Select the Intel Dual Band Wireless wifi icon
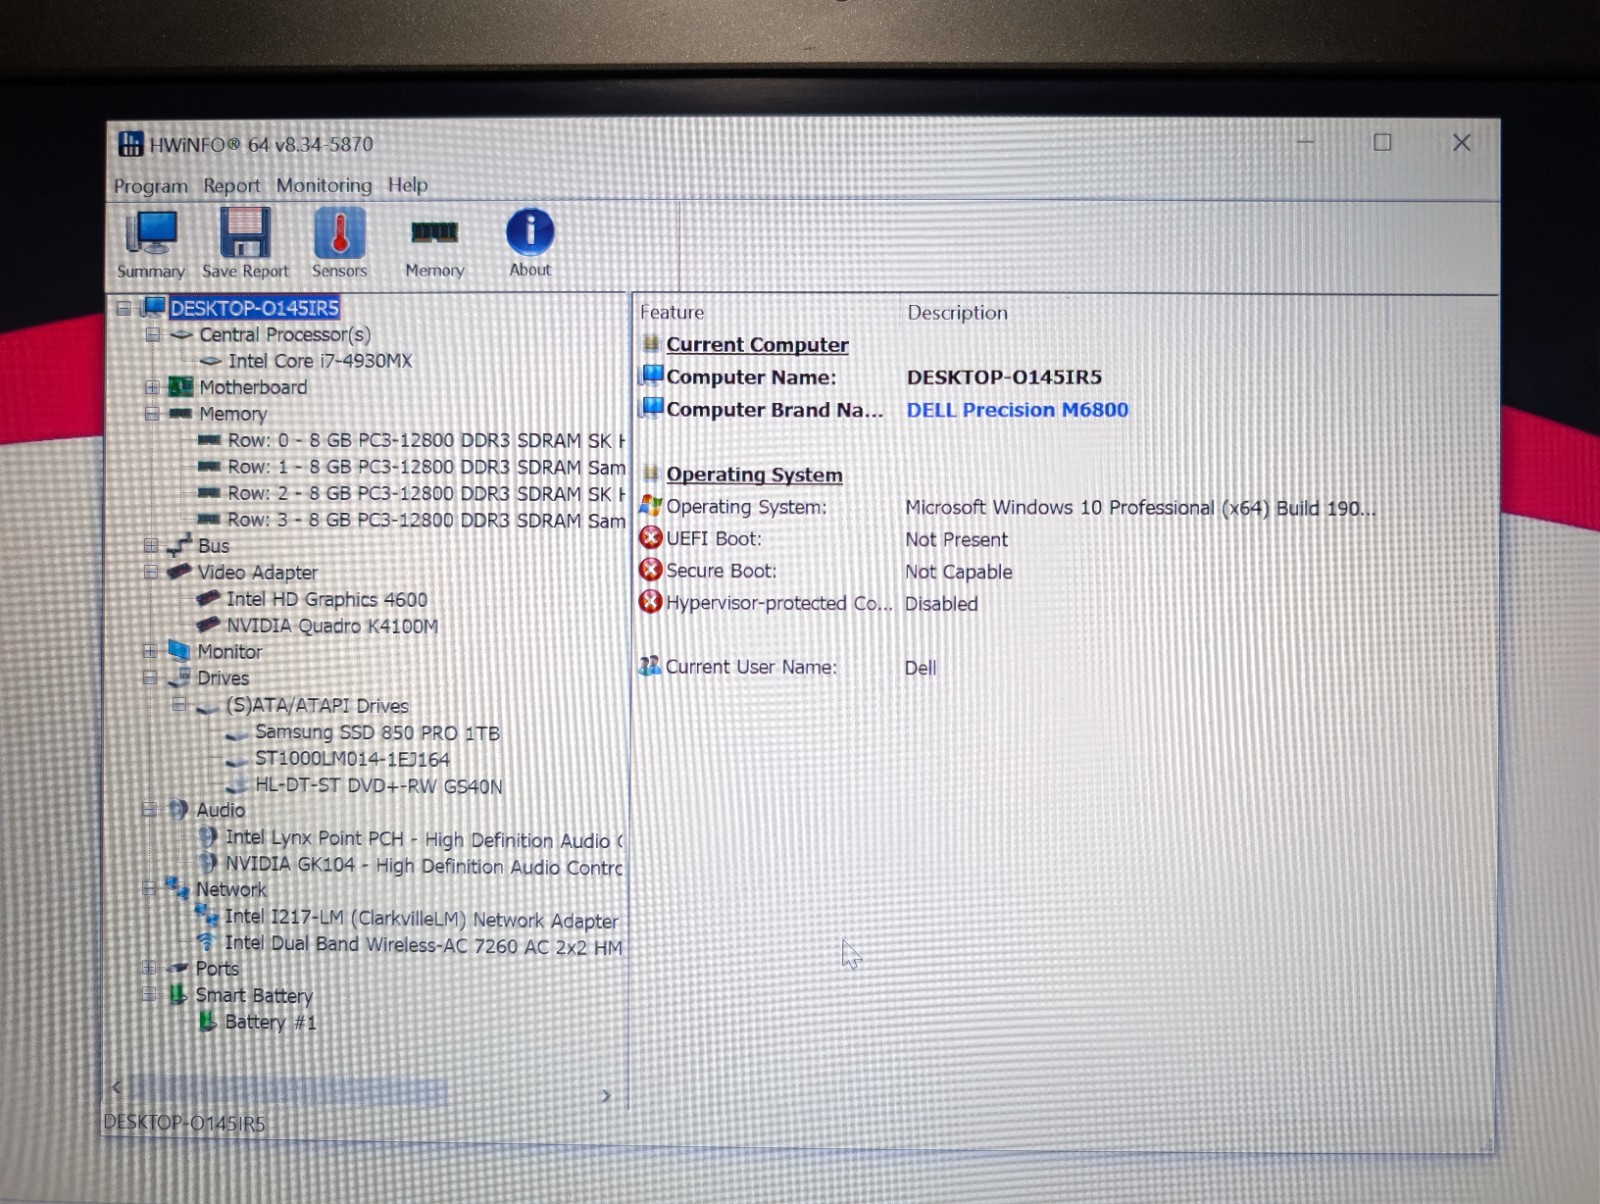Screen dimensions: 1600x1204 tap(207, 942)
